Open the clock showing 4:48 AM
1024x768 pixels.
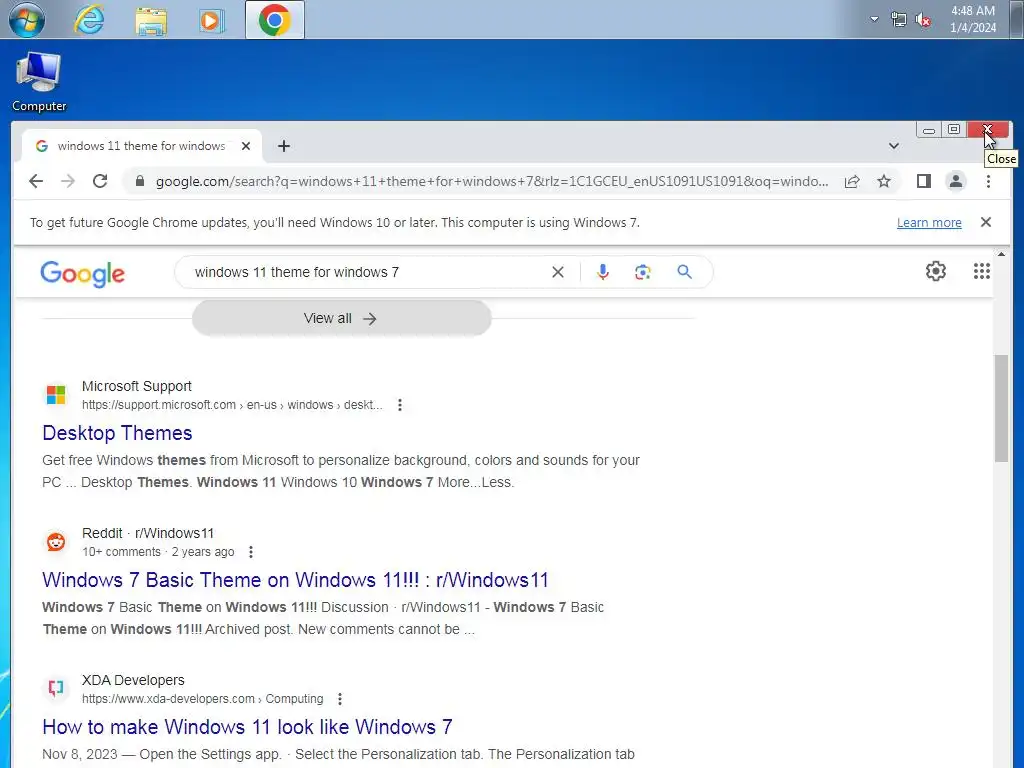(x=972, y=19)
